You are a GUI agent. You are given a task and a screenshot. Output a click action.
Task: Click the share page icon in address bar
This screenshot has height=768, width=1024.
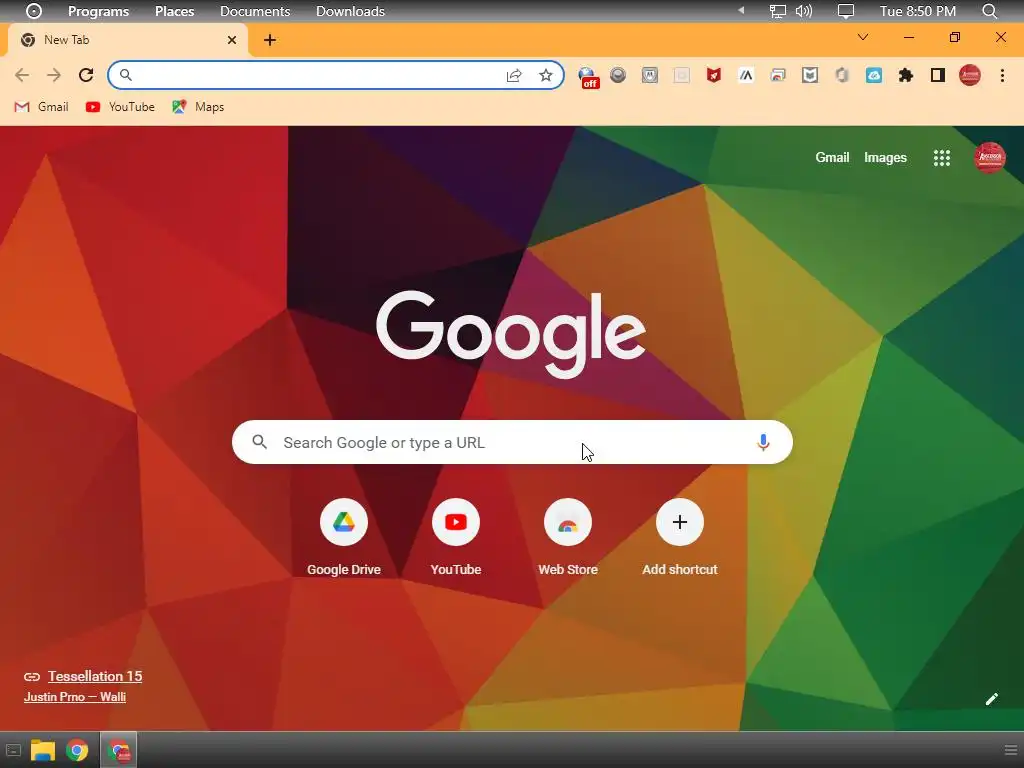pos(514,76)
